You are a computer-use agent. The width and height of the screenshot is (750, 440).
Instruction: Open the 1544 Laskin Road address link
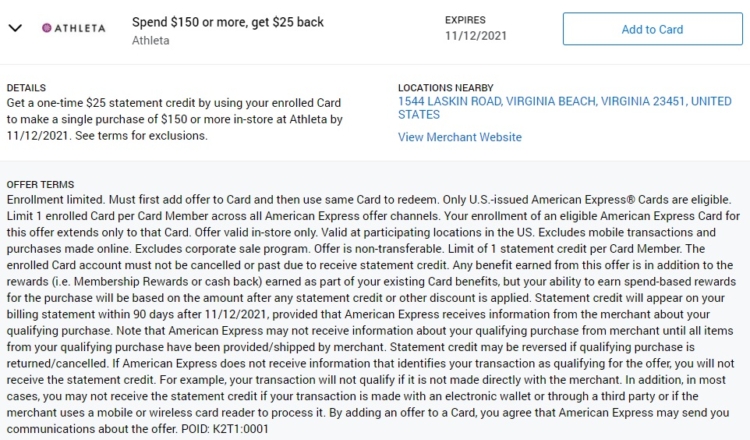(x=564, y=108)
